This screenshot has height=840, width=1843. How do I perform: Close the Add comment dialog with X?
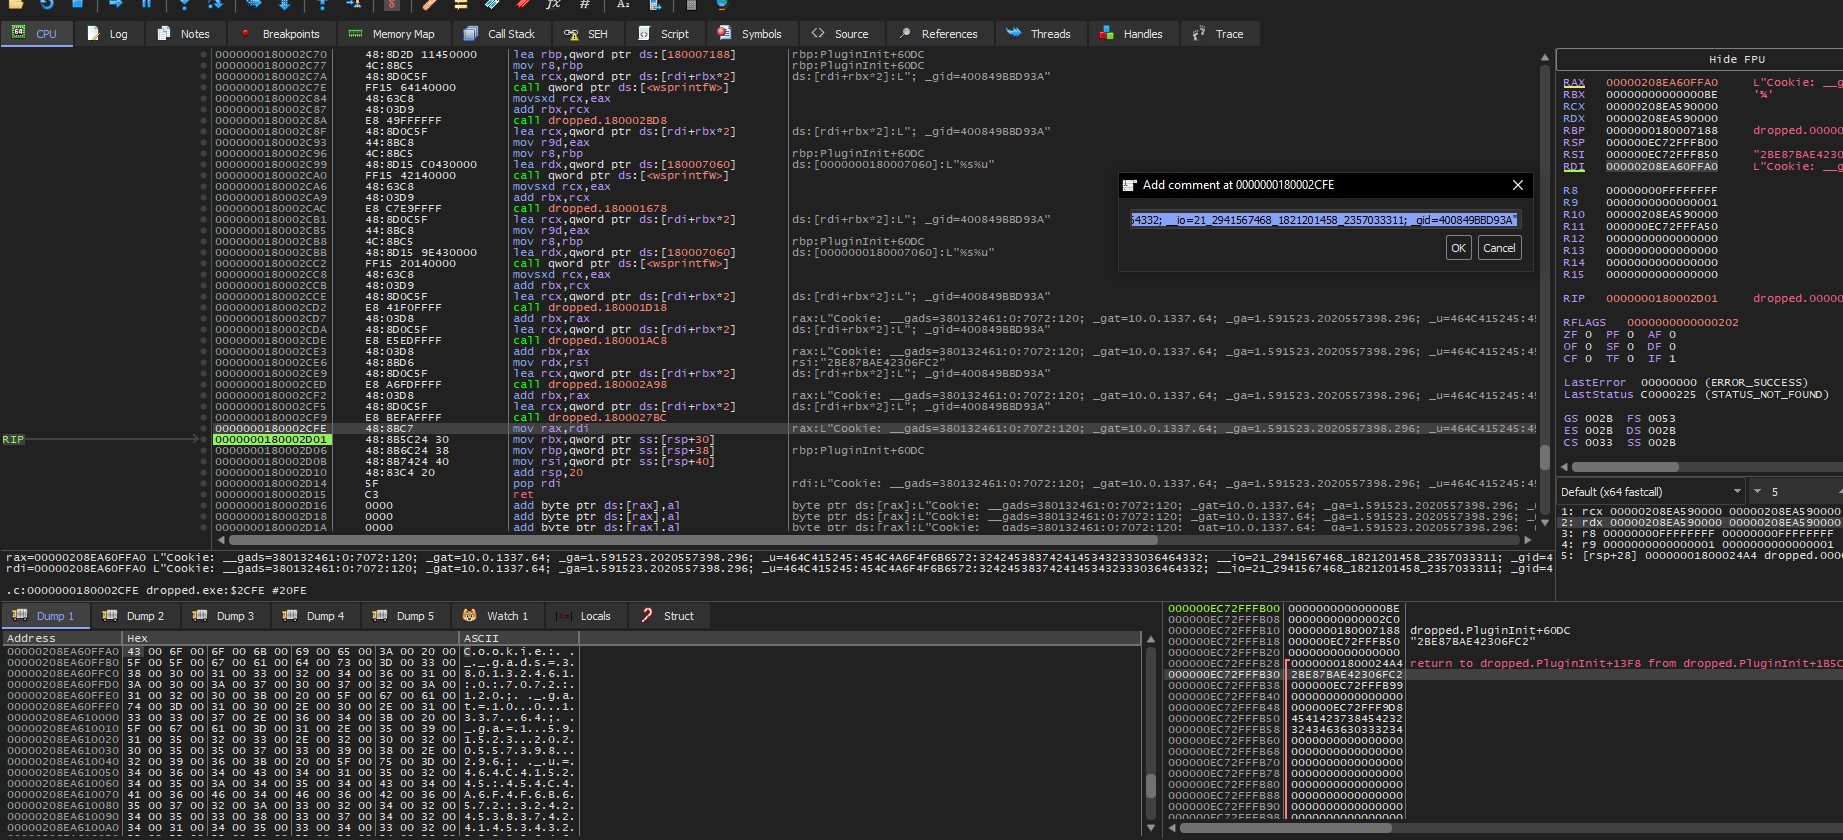1517,185
